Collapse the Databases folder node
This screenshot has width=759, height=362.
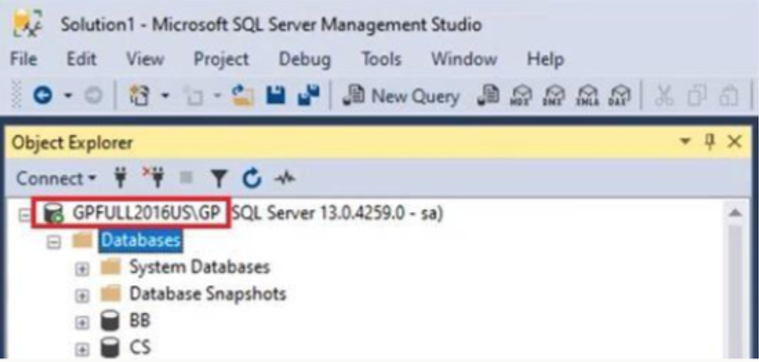[x=53, y=242]
